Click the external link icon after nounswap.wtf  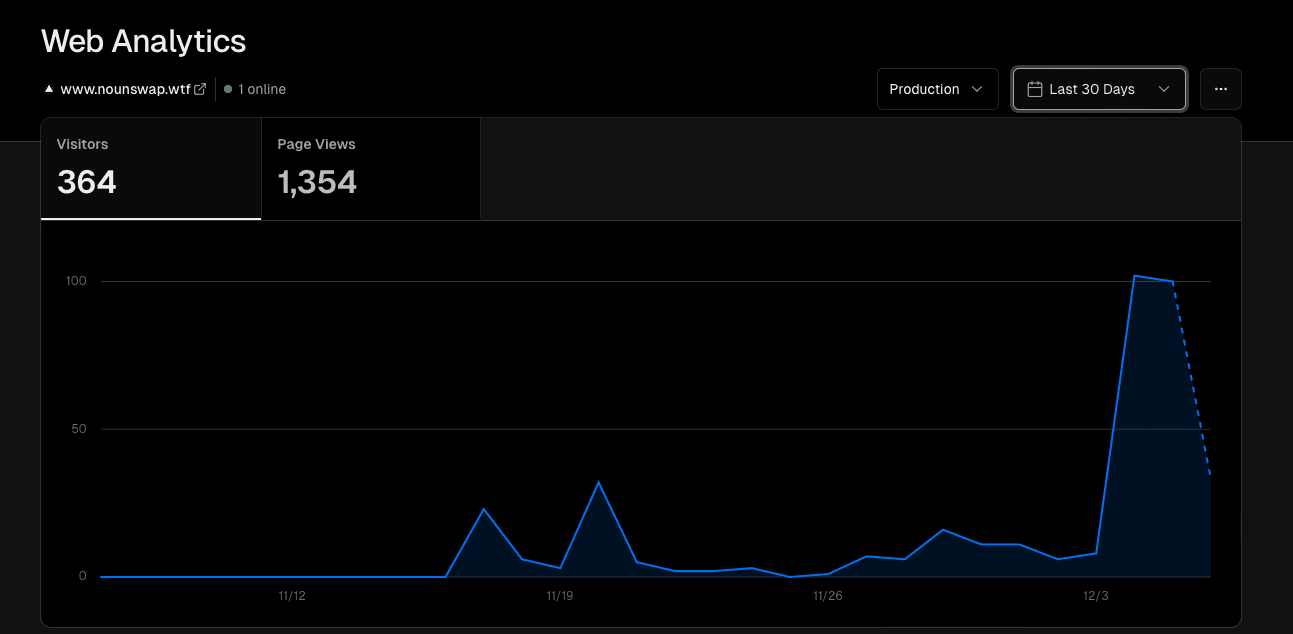tap(200, 89)
